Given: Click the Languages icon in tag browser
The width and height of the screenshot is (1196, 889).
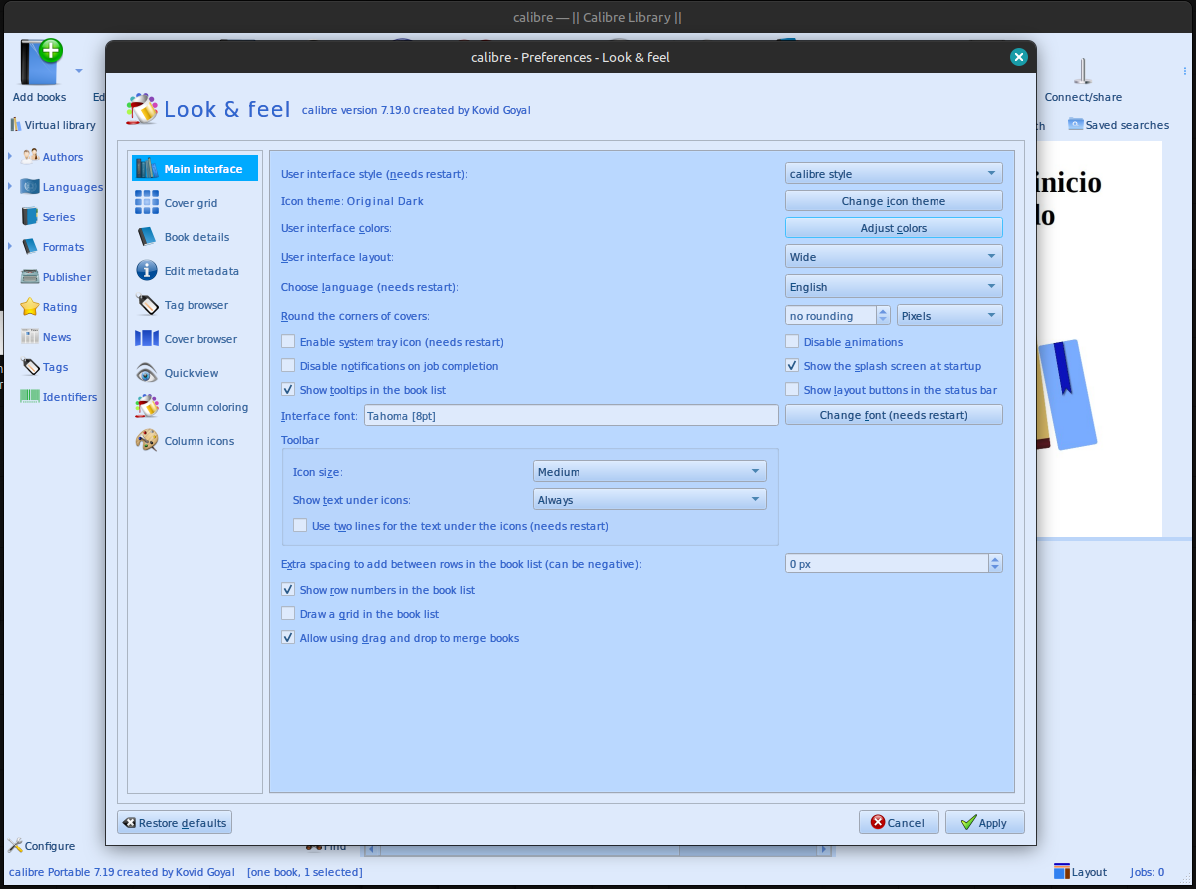Looking at the screenshot, I should pyautogui.click(x=31, y=186).
